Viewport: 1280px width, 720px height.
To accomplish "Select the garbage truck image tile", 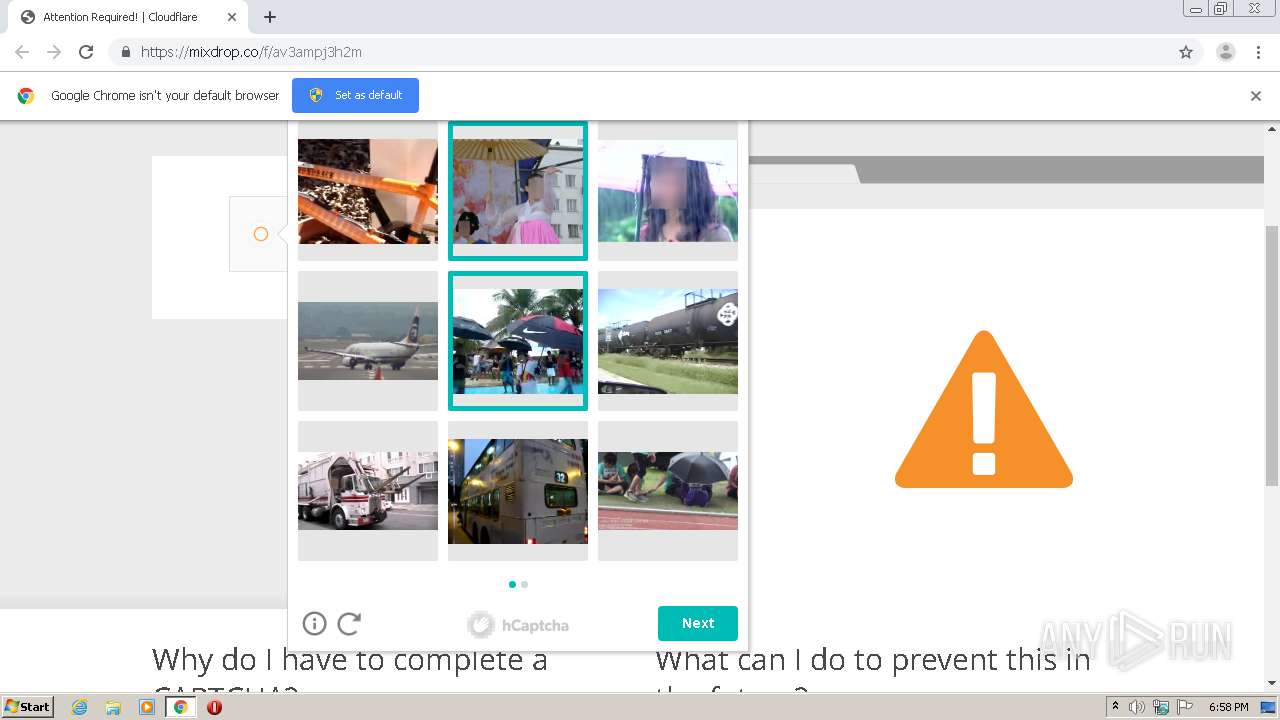I will pyautogui.click(x=368, y=491).
